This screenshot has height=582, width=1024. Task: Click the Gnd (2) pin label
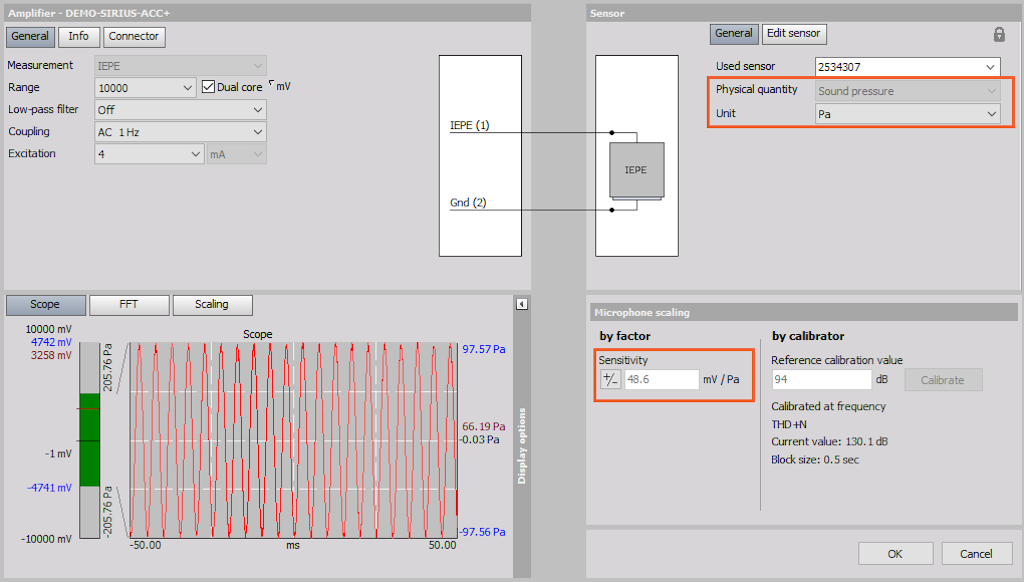coord(468,202)
